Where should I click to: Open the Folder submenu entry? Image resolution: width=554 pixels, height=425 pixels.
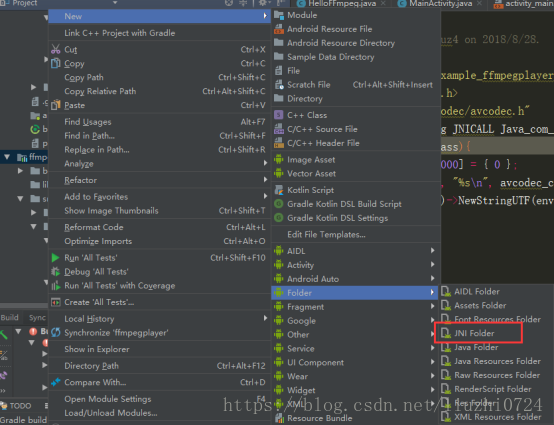[354, 293]
